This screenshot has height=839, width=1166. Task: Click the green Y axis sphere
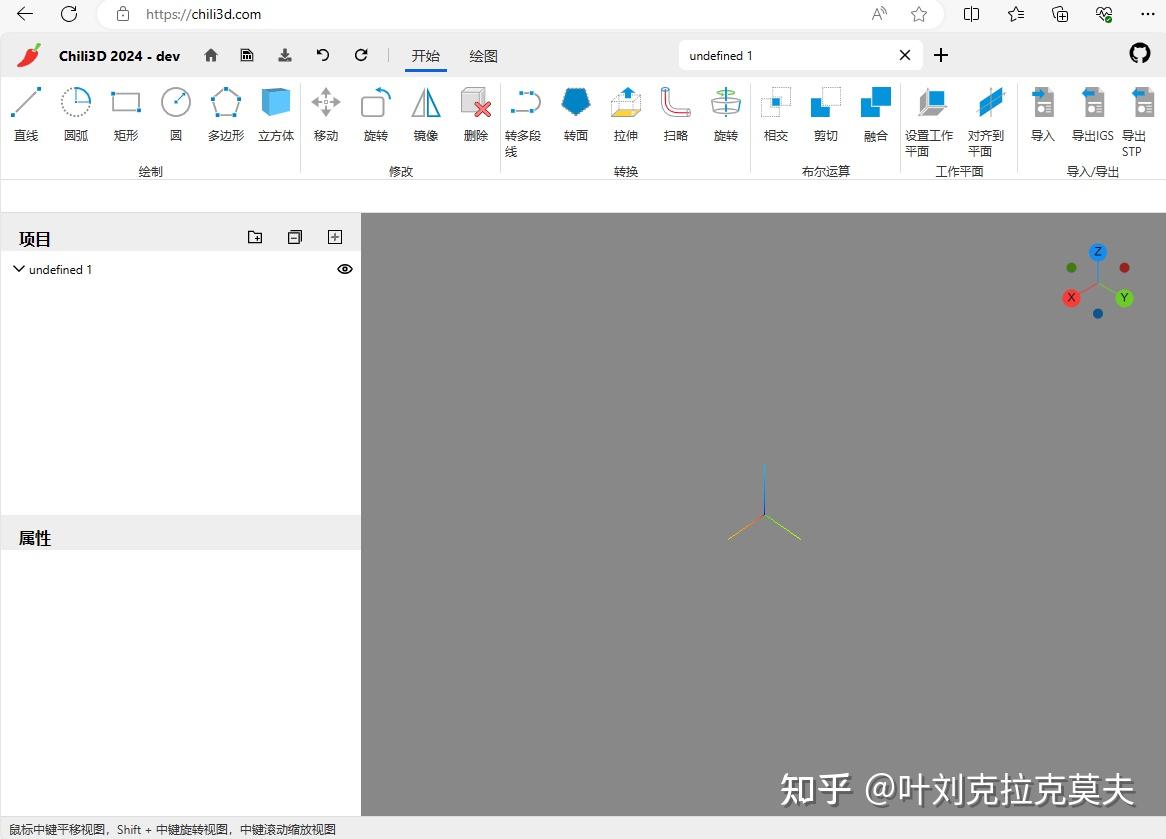1124,297
